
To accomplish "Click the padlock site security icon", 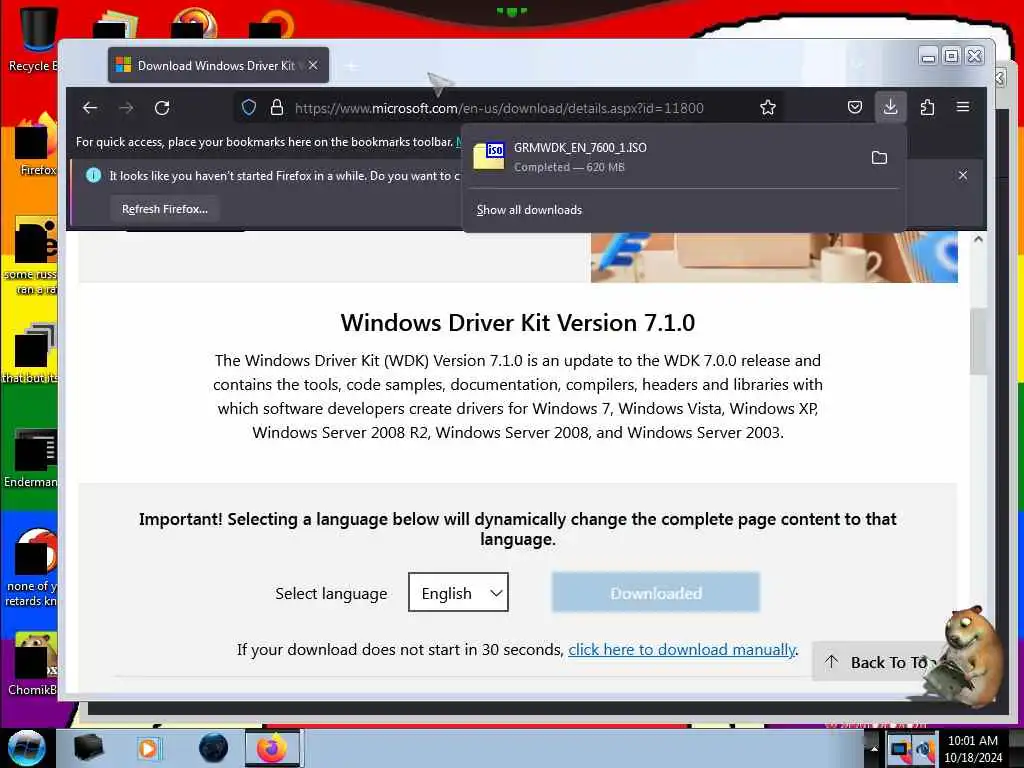I will pyautogui.click(x=277, y=108).
